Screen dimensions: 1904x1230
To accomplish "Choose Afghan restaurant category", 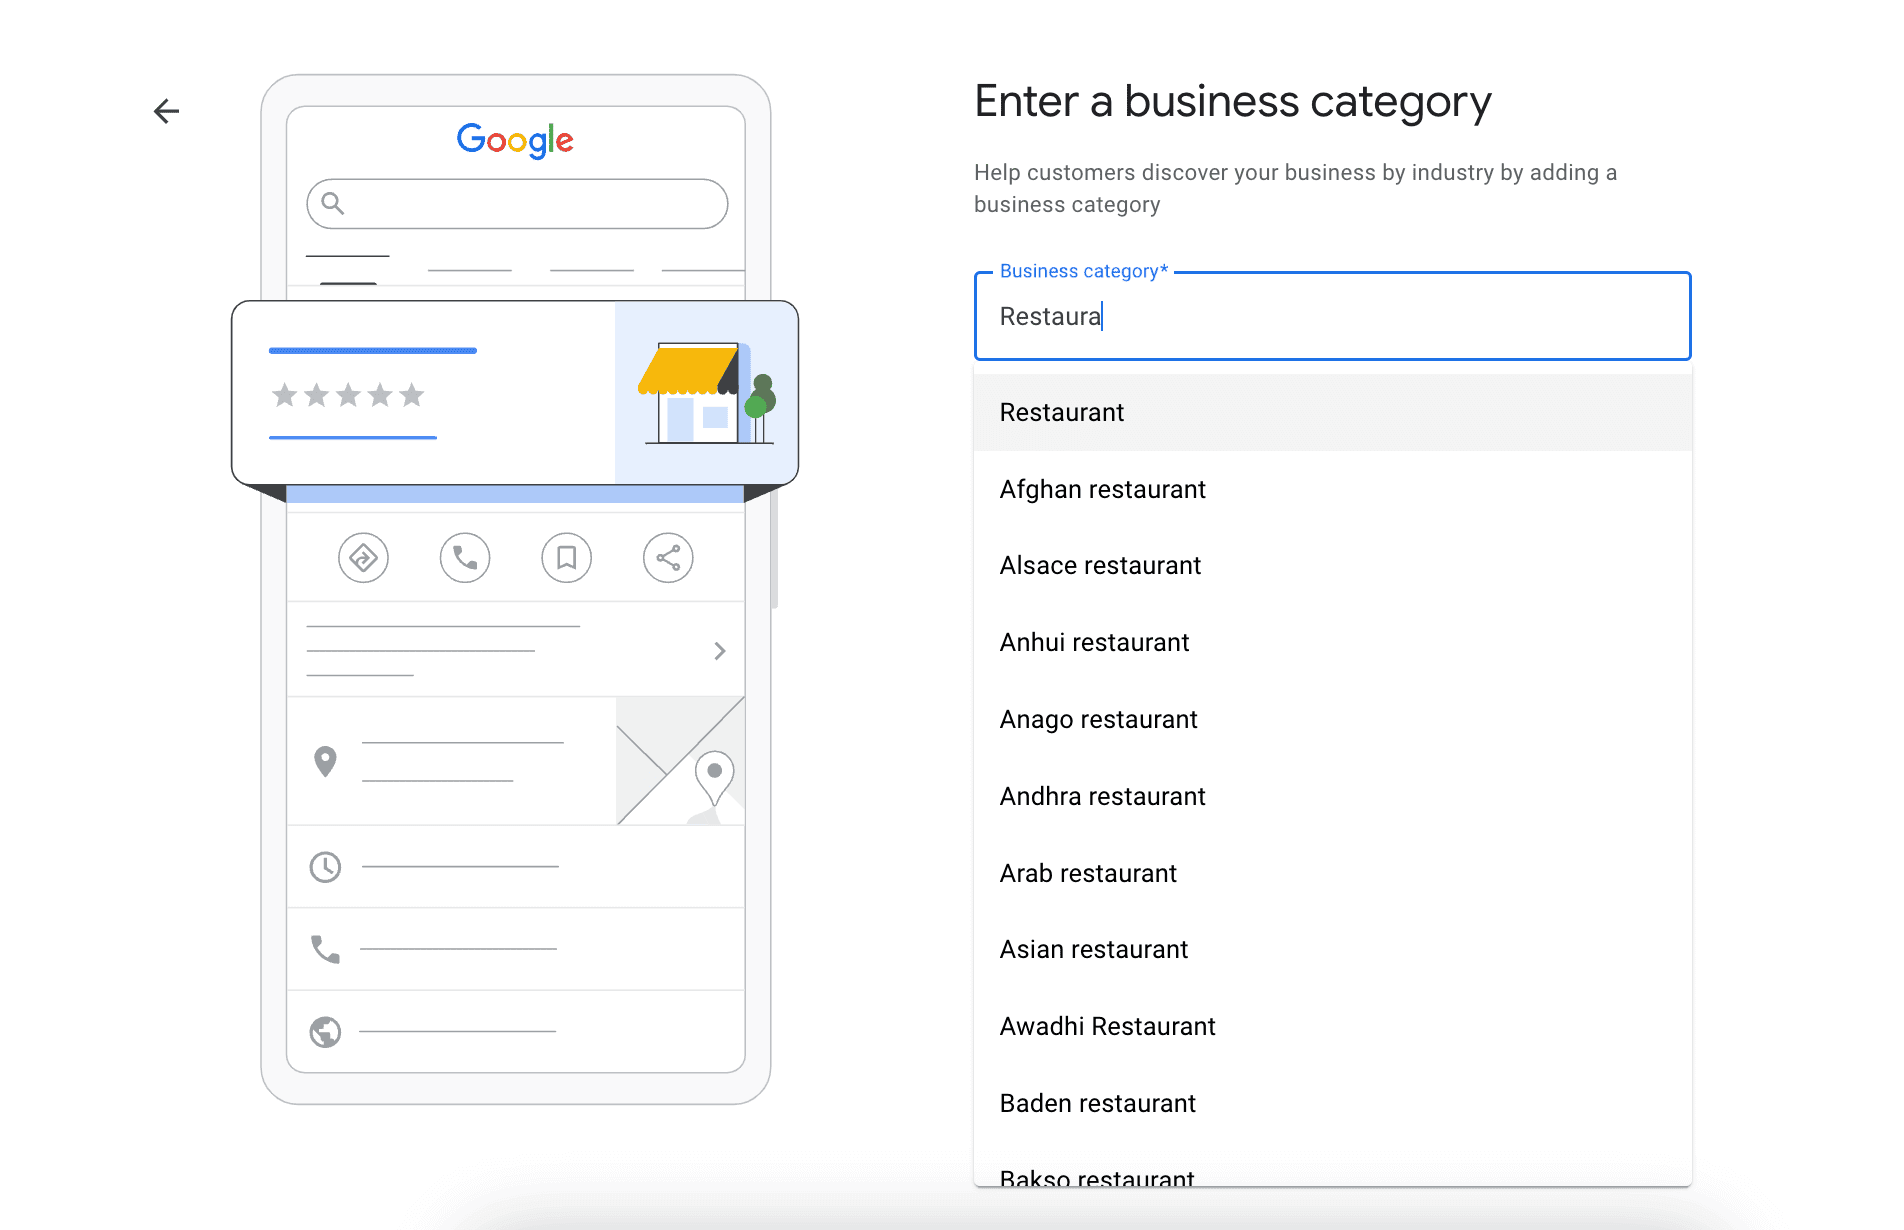I will click(x=1102, y=489).
